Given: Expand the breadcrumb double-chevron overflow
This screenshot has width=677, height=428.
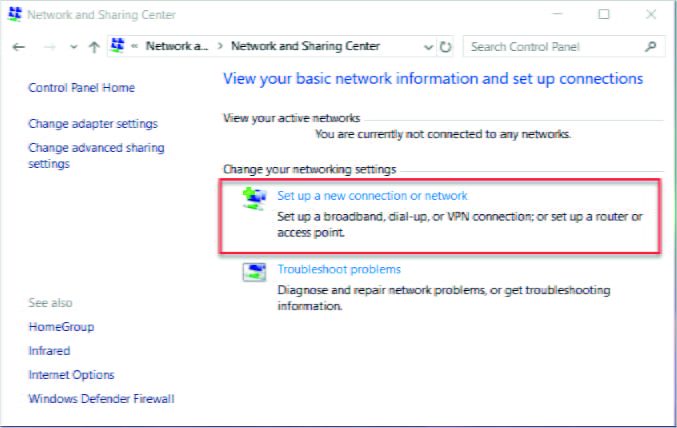Looking at the screenshot, I should 135,46.
